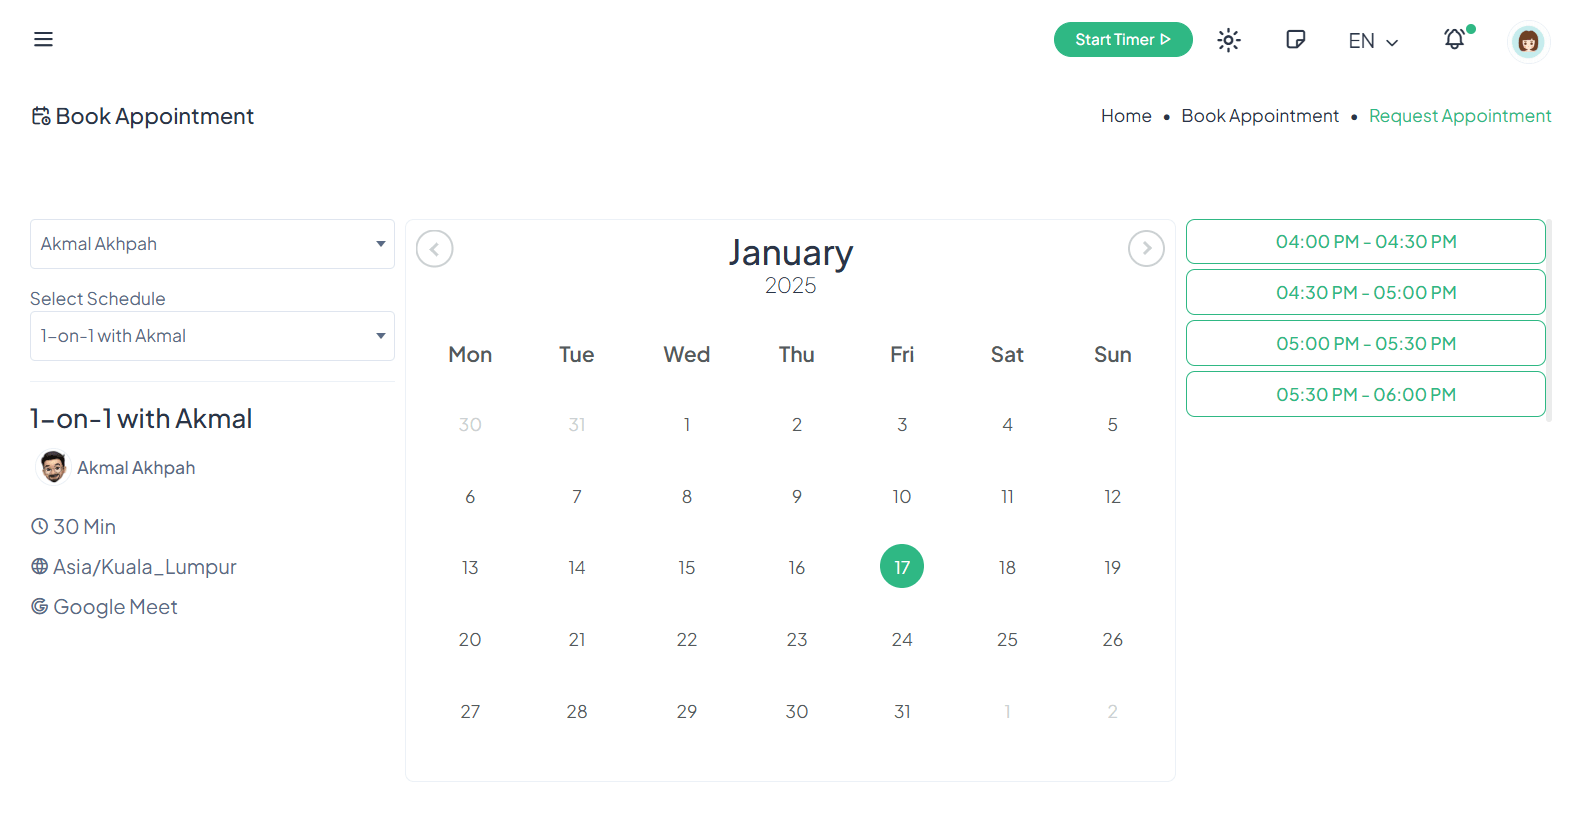The image size is (1581, 817).
Task: Click the time slots list scrollbar
Action: [1549, 320]
